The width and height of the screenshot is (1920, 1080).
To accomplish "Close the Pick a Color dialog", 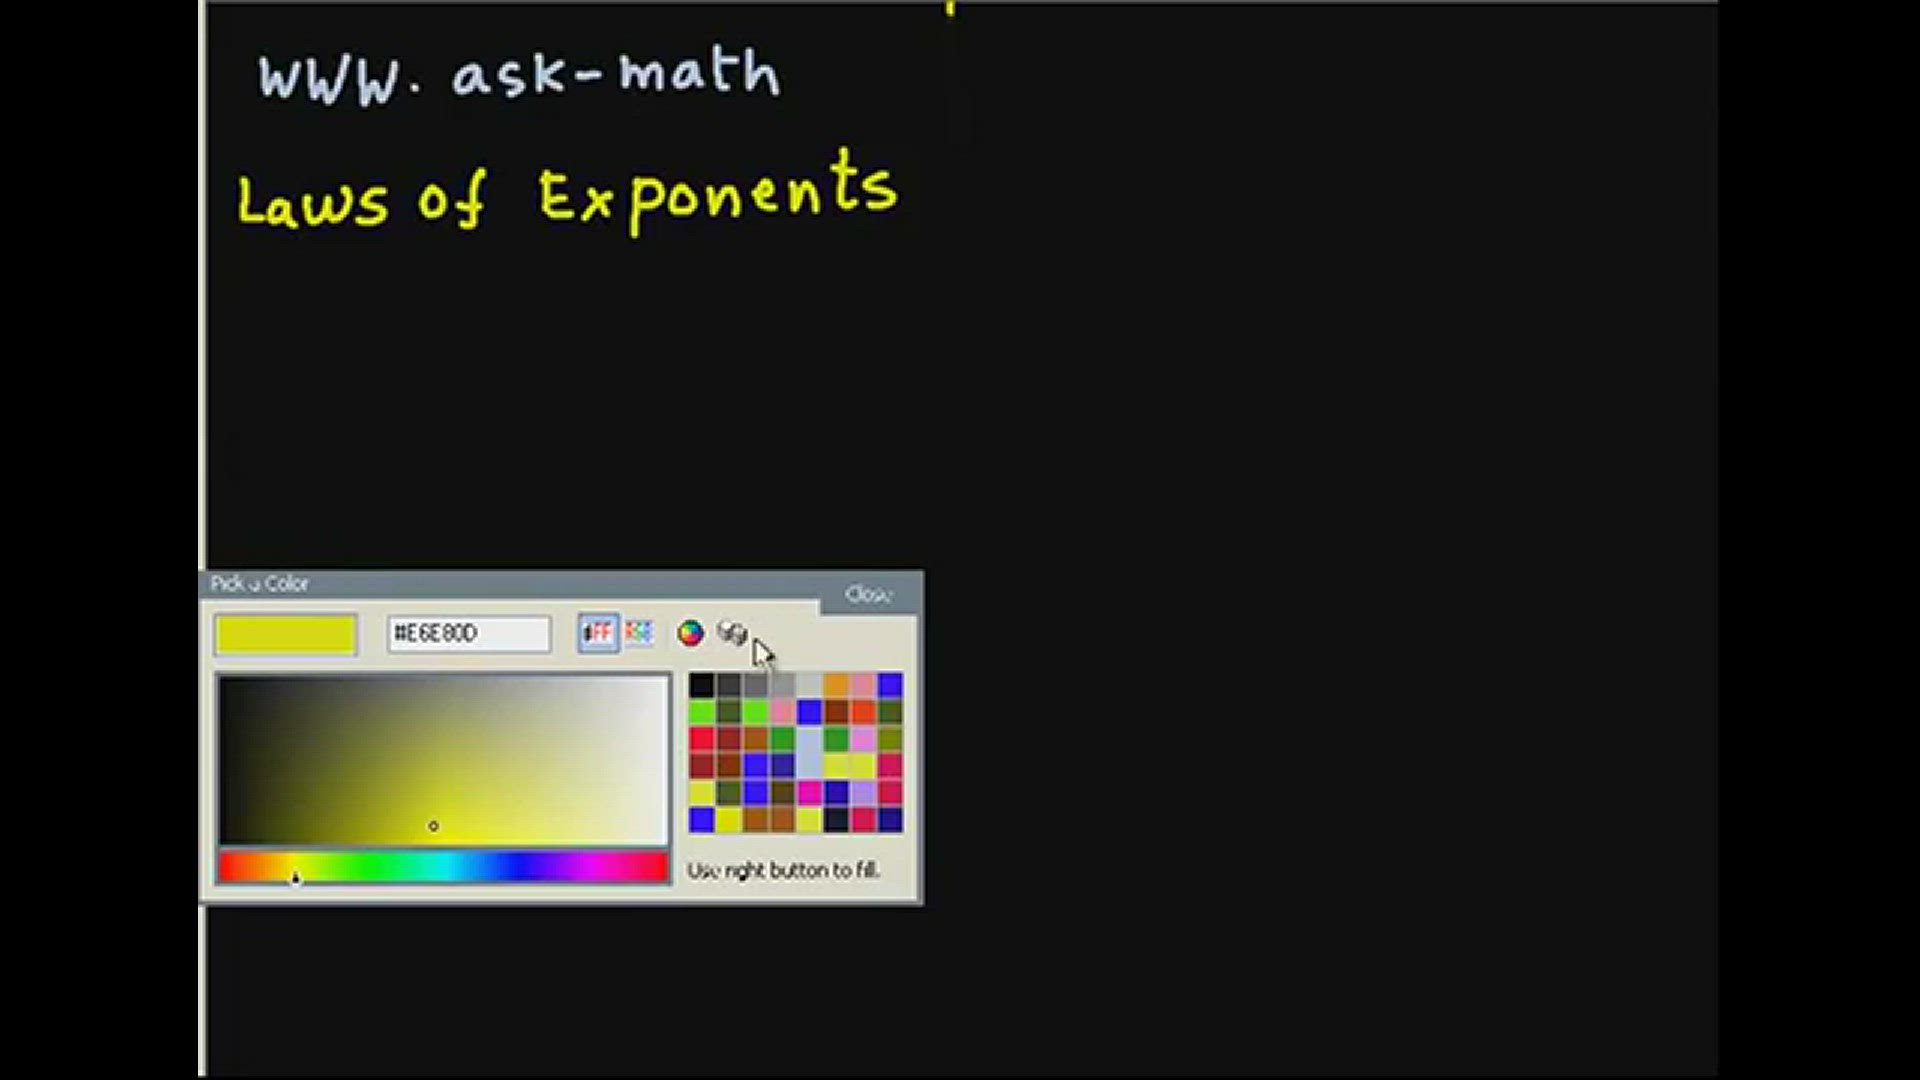I will pos(867,594).
